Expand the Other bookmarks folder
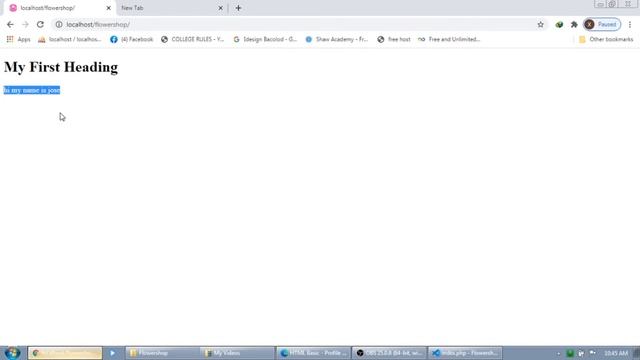This screenshot has width=640, height=360. [606, 39]
